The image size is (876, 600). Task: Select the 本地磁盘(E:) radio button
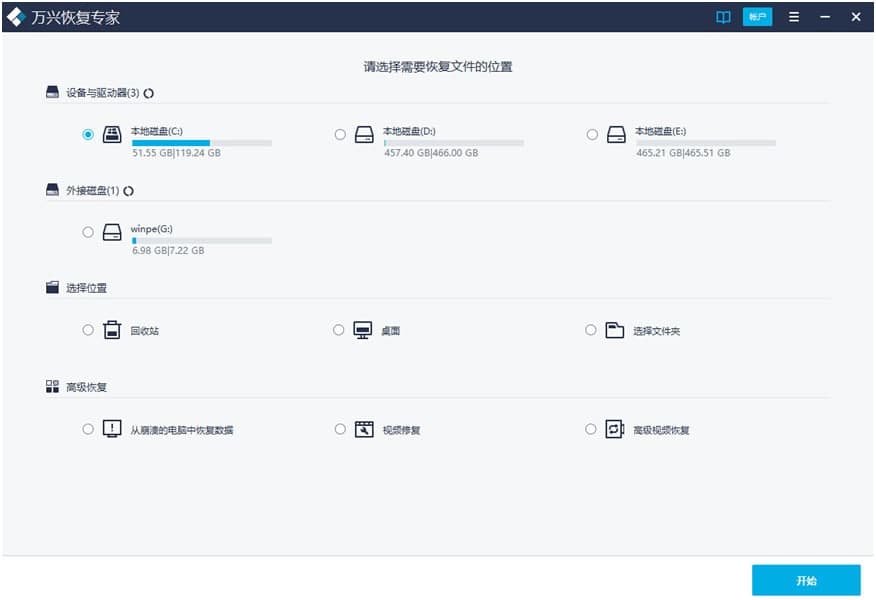pos(592,135)
